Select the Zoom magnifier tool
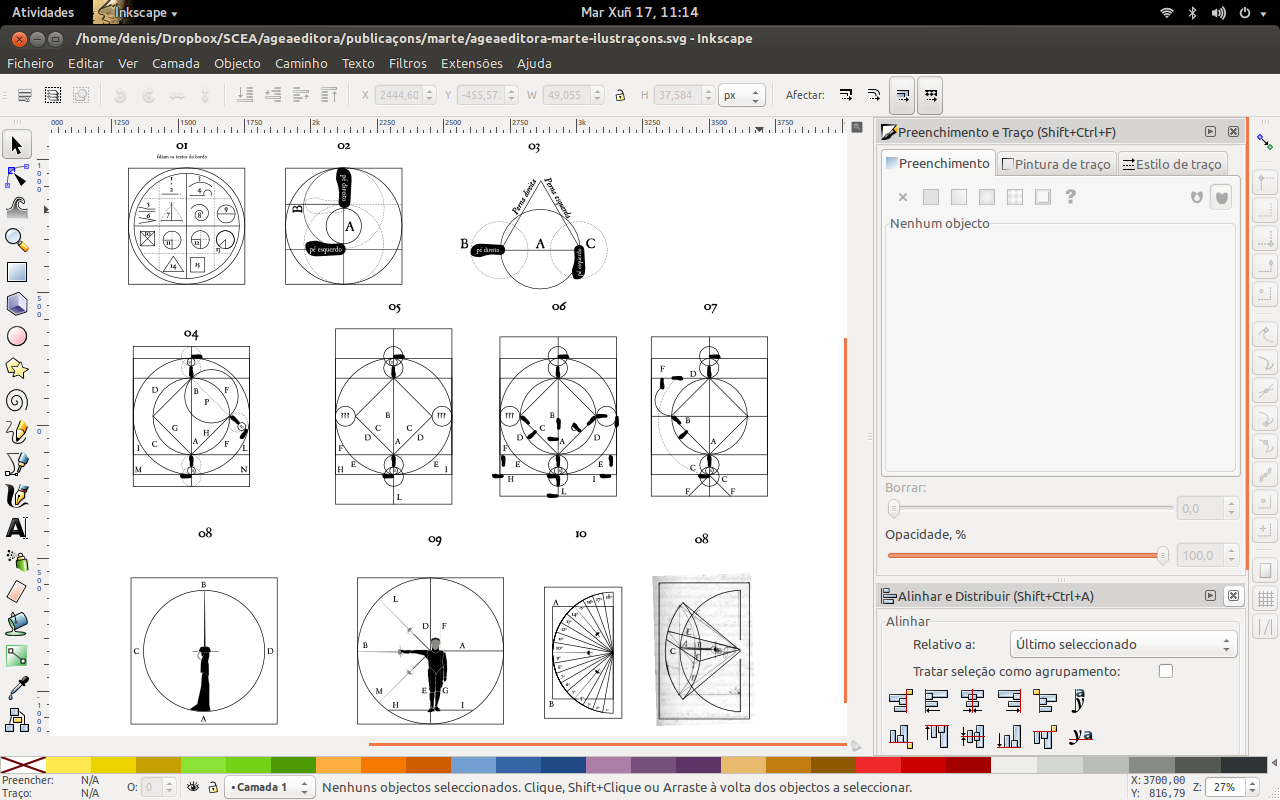The width and height of the screenshot is (1280, 800). pyautogui.click(x=17, y=240)
